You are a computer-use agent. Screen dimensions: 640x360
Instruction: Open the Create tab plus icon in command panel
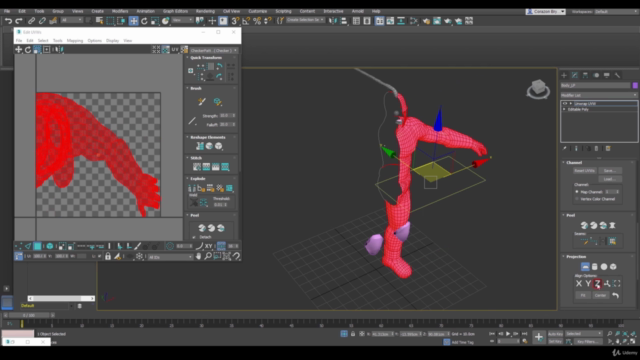pos(564,75)
